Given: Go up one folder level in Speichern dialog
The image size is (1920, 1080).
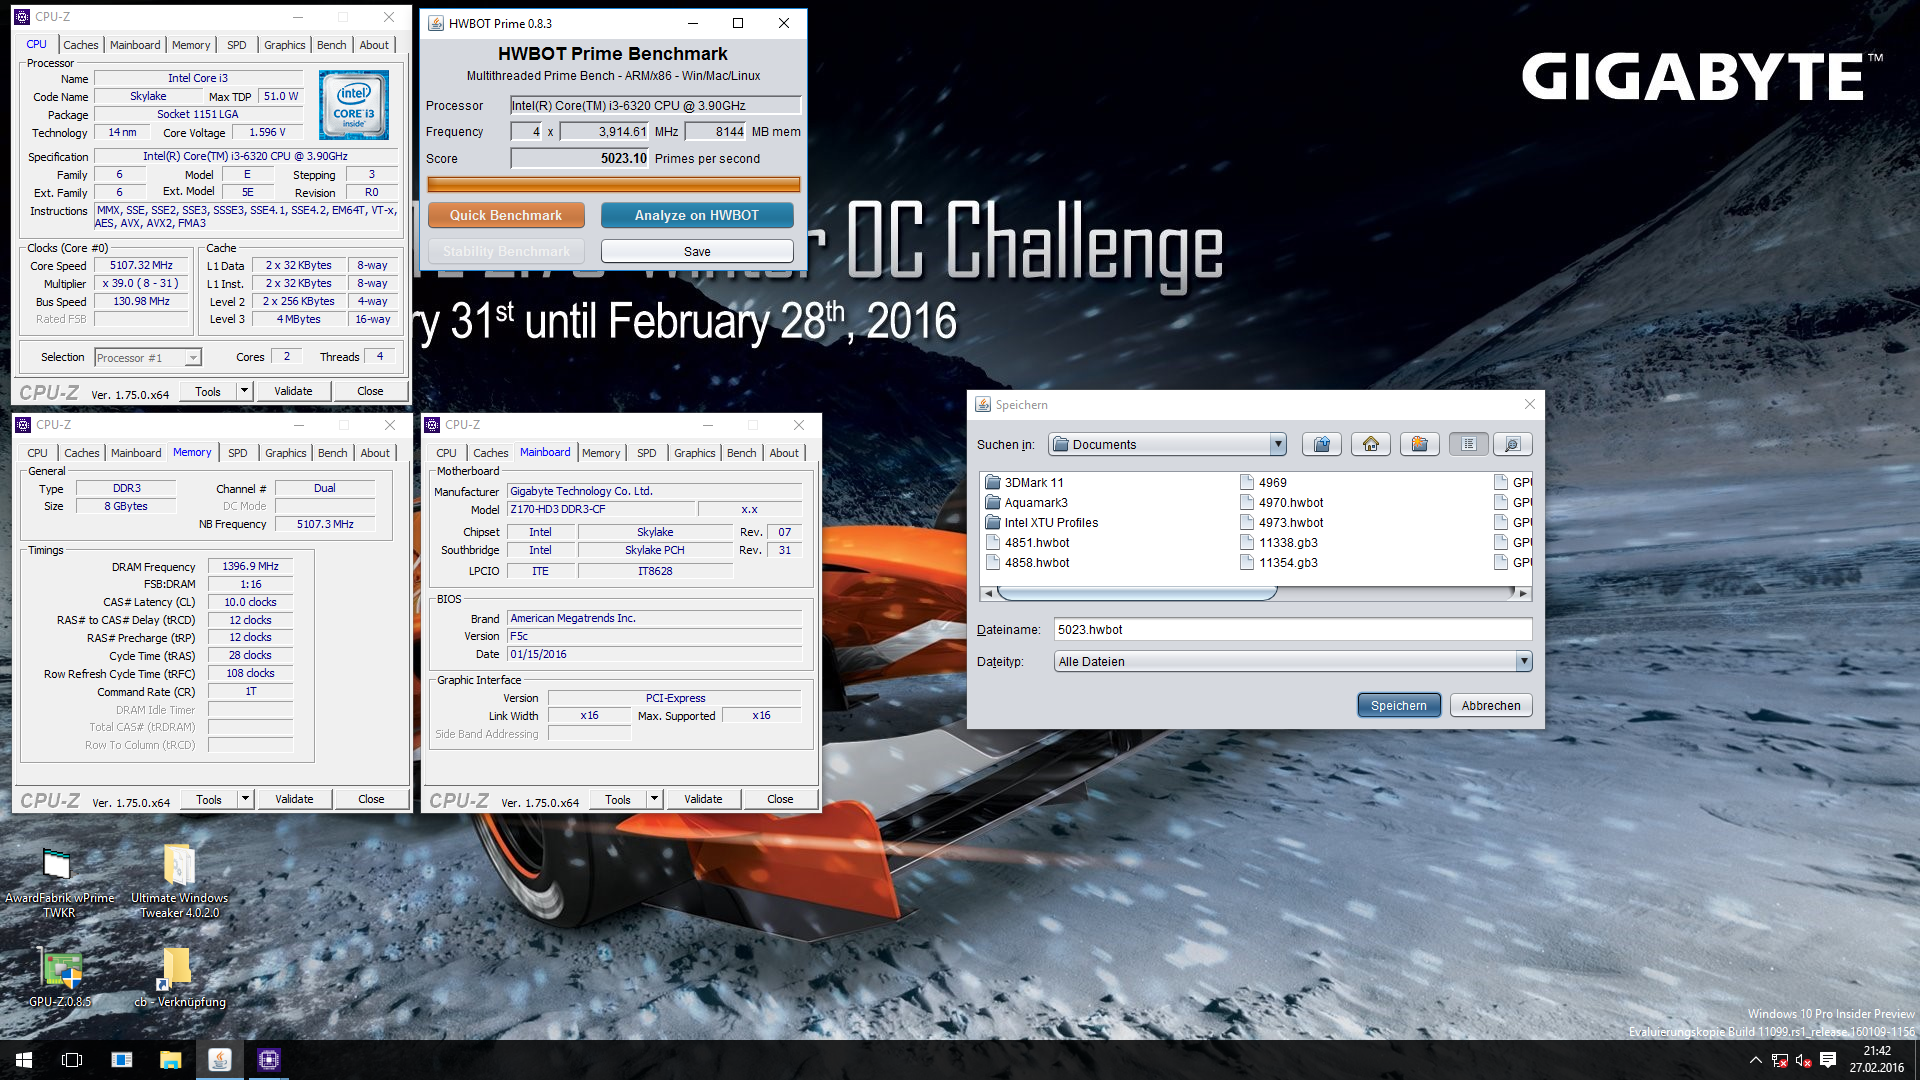Looking at the screenshot, I should pyautogui.click(x=1322, y=444).
